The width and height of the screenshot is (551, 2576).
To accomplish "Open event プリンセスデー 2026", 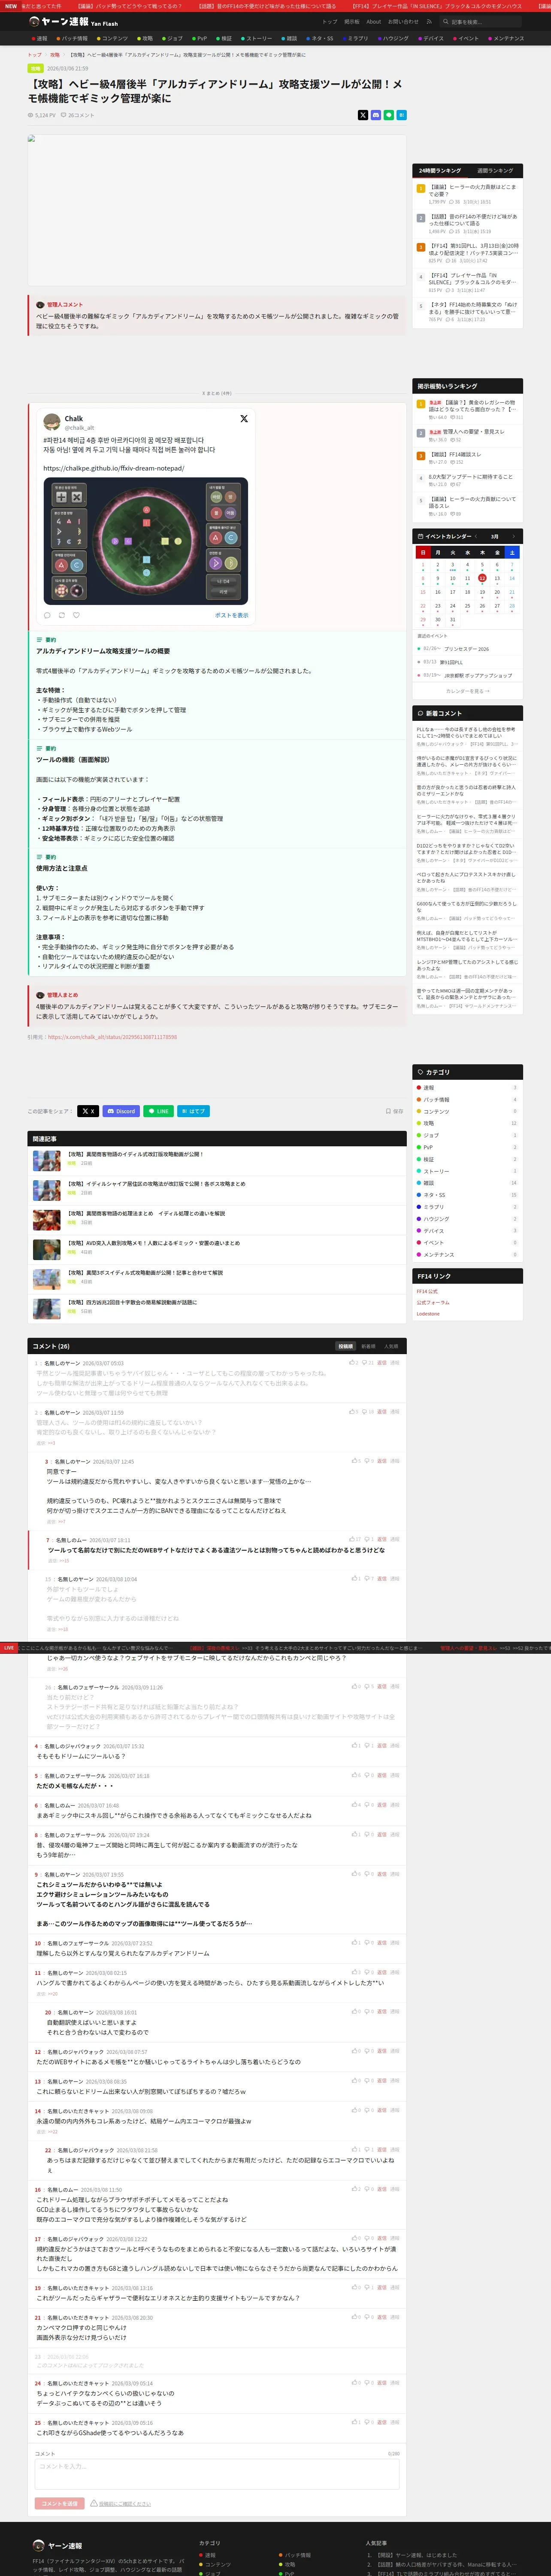I will (x=466, y=649).
